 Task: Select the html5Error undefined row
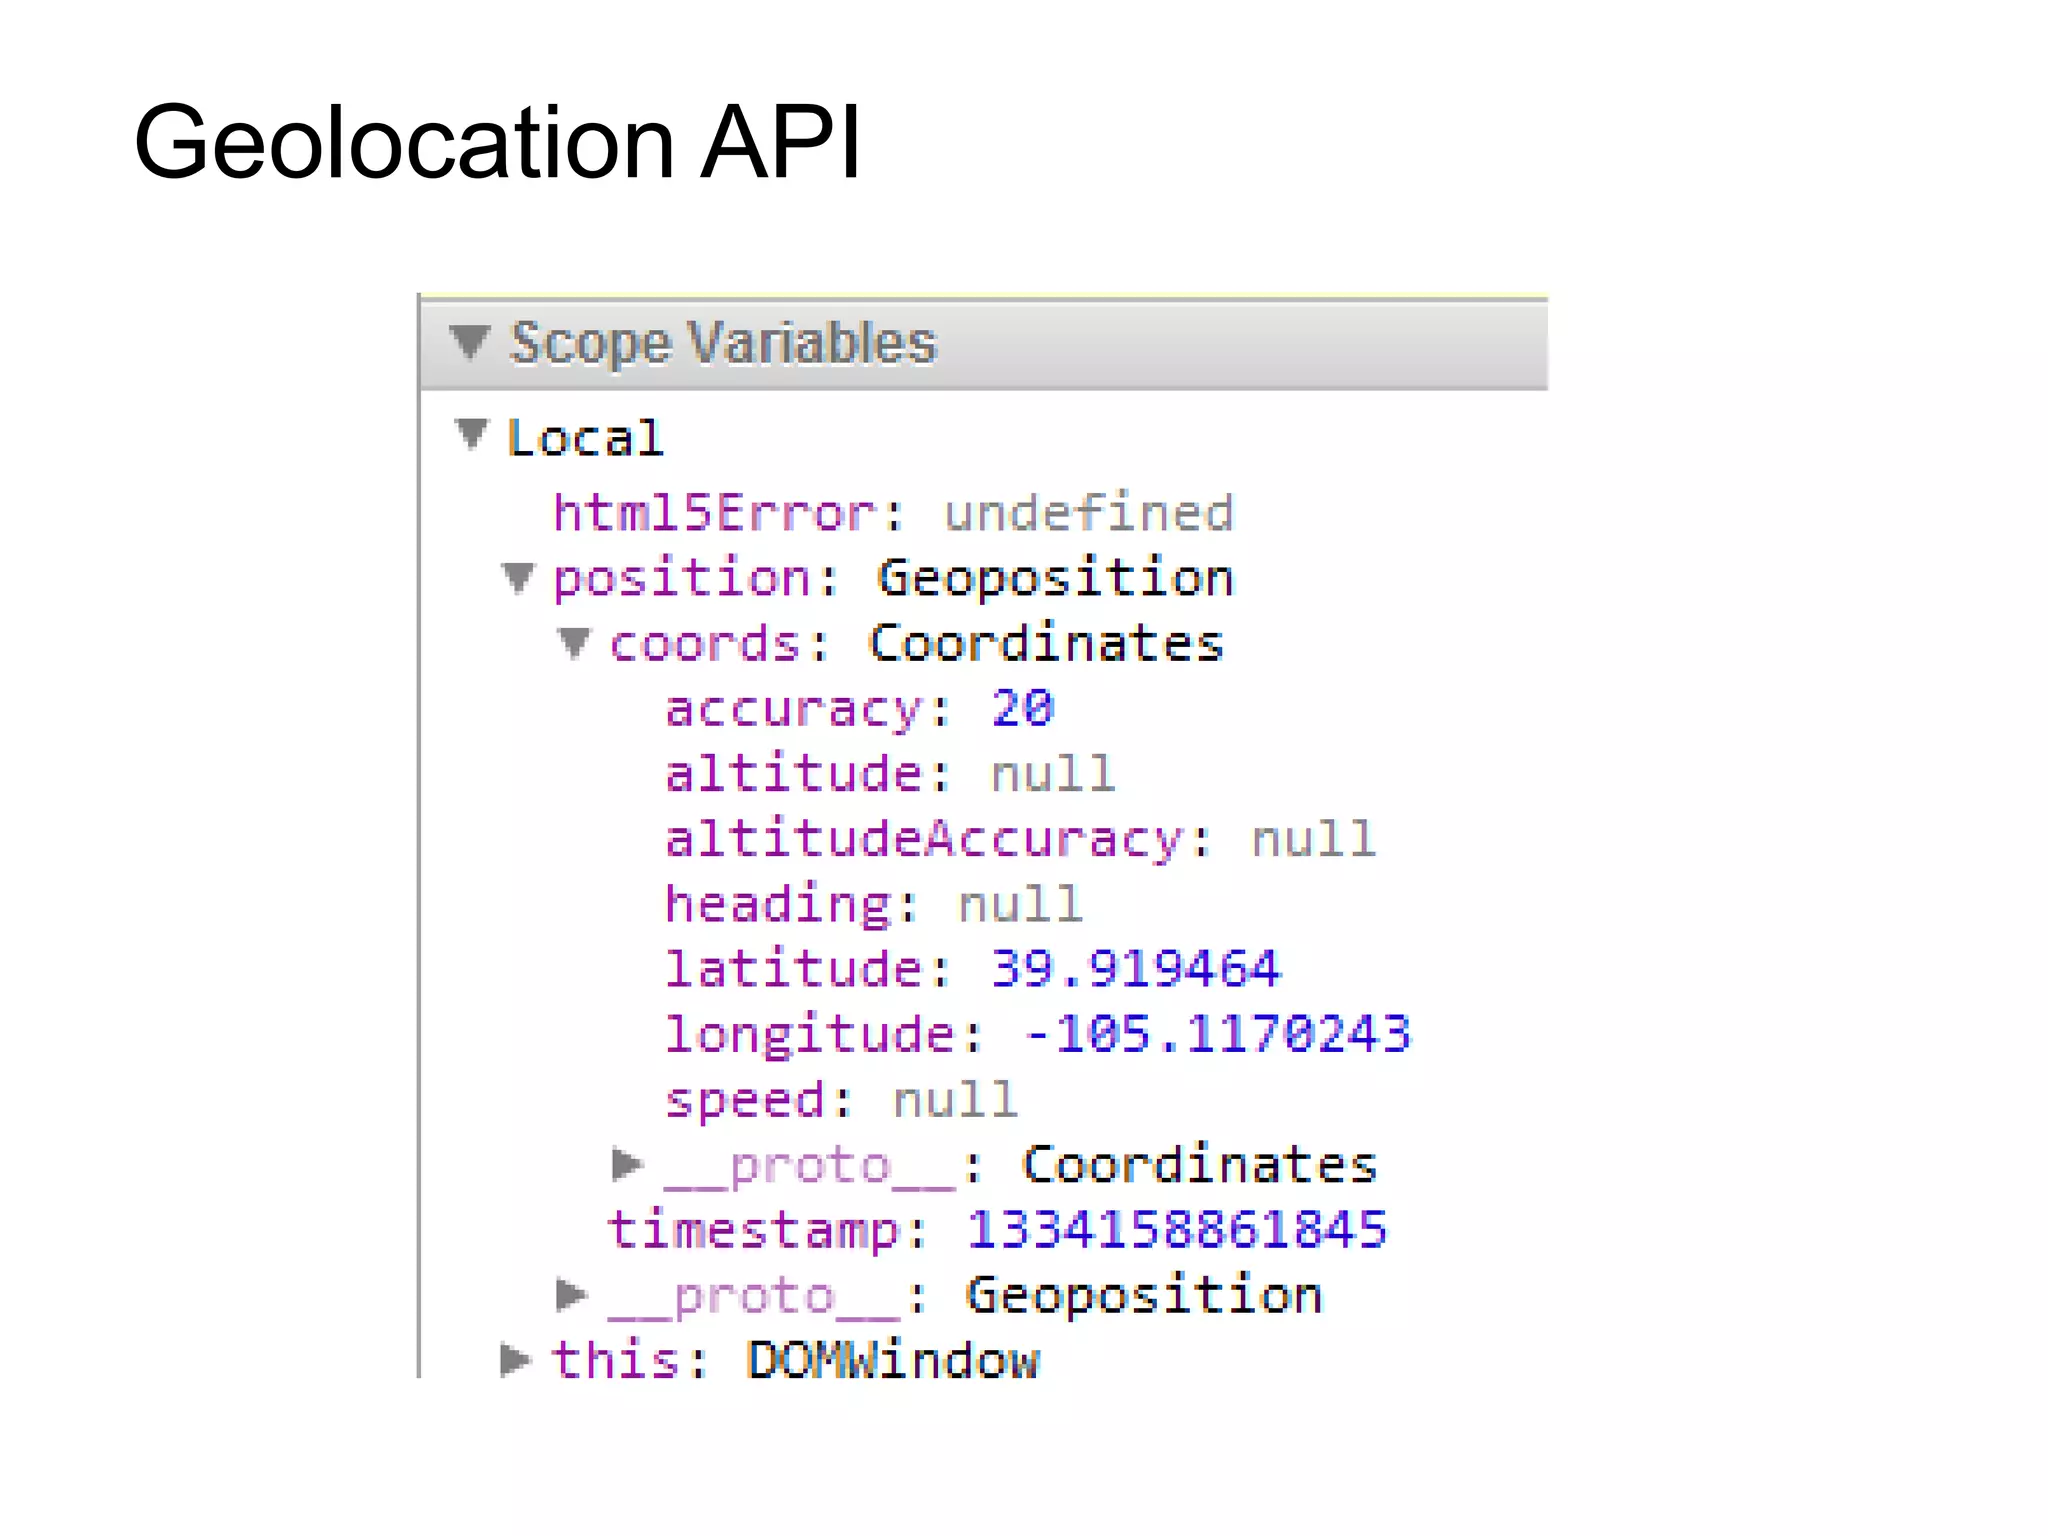[x=893, y=513]
